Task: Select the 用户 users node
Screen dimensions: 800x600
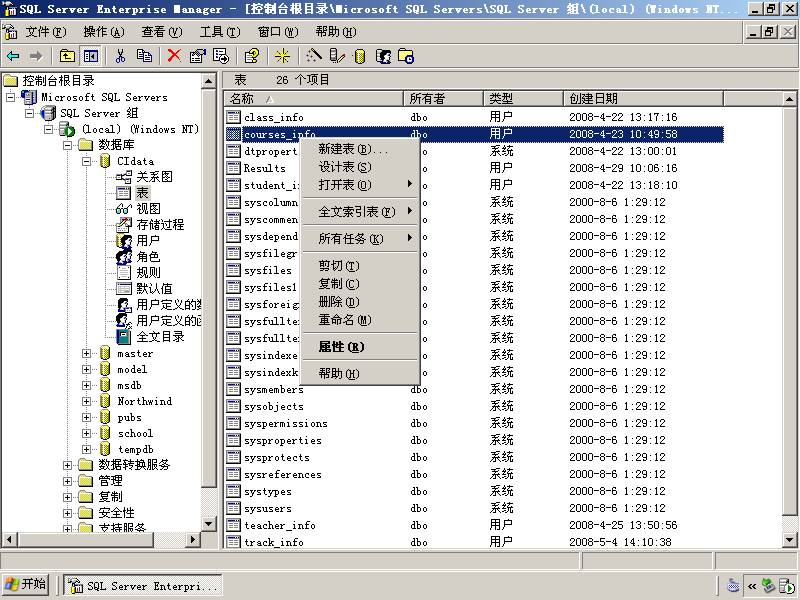Action: [148, 240]
